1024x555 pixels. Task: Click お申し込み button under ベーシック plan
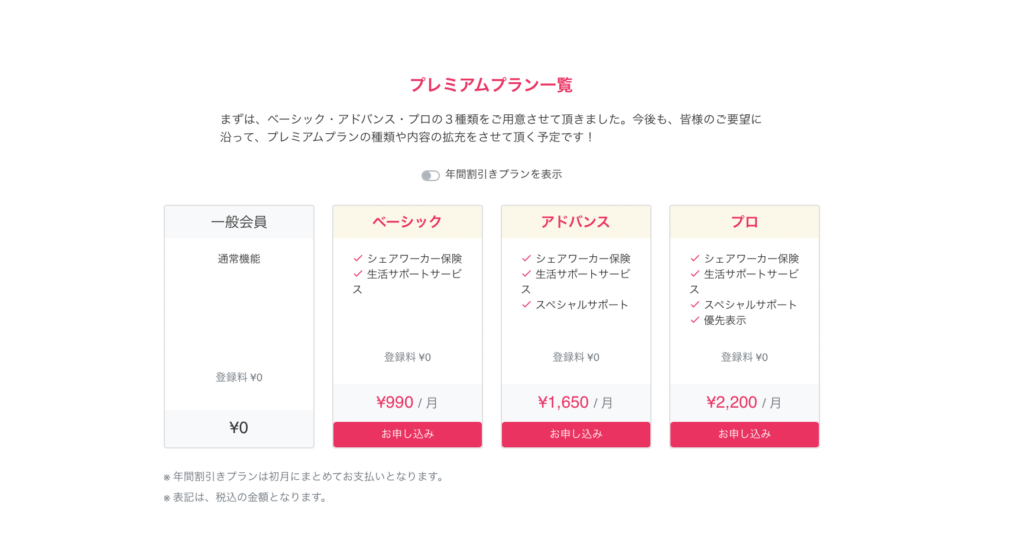pyautogui.click(x=407, y=434)
